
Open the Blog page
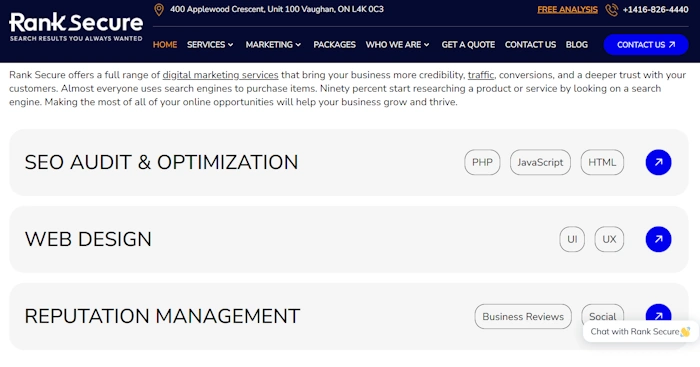pyautogui.click(x=576, y=45)
